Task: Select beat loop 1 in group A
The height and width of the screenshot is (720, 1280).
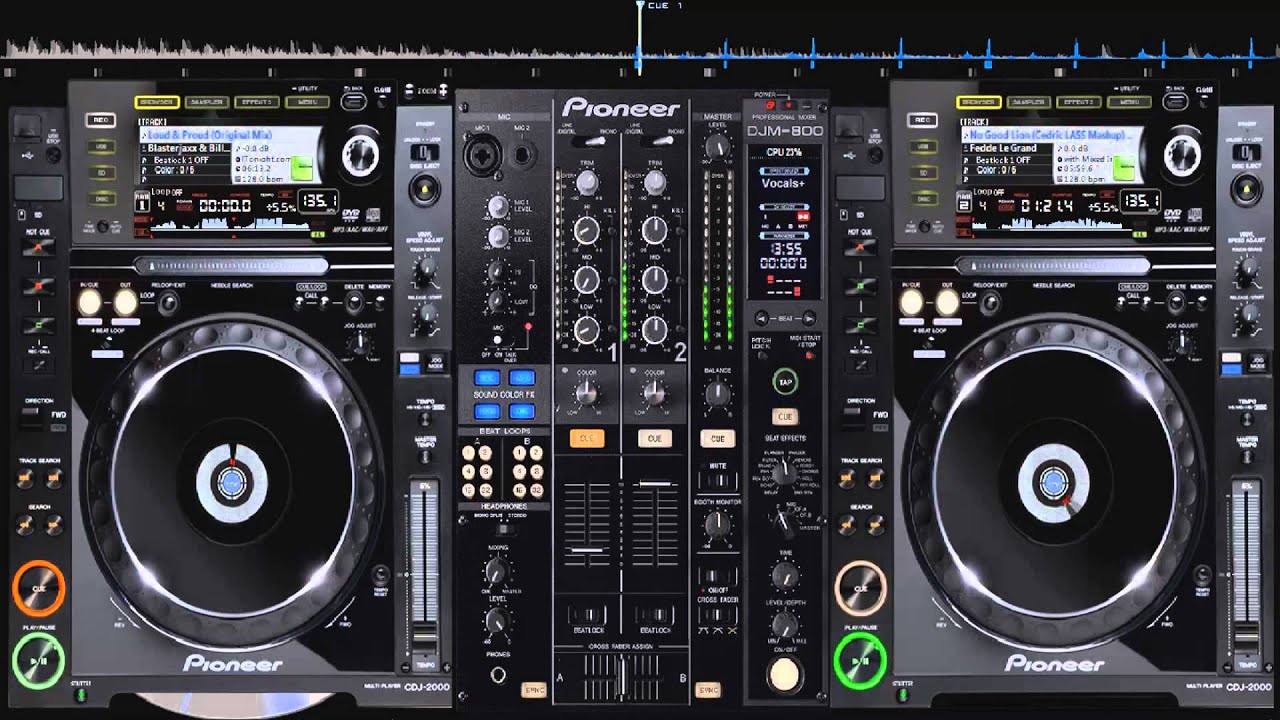Action: [x=469, y=453]
